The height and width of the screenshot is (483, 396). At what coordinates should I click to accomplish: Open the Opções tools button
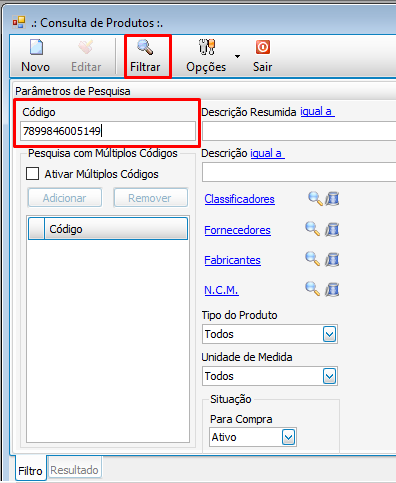pyautogui.click(x=206, y=56)
